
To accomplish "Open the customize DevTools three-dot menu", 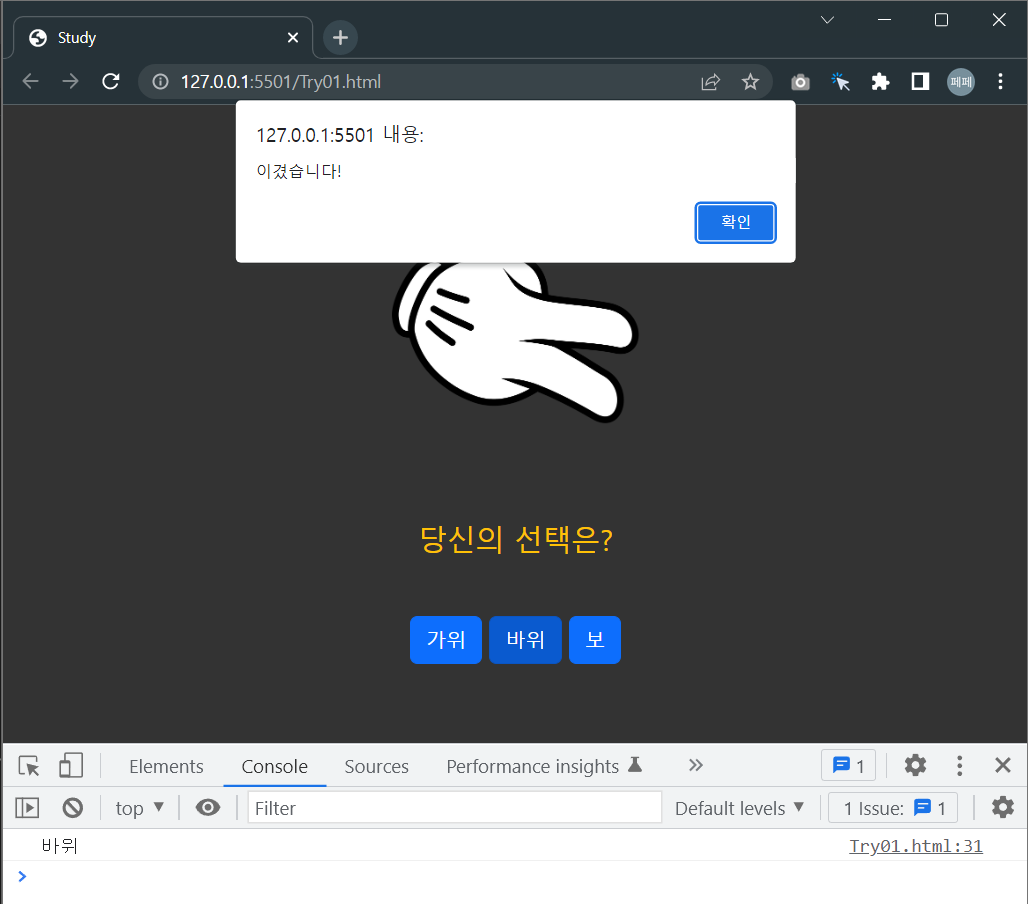I will pyautogui.click(x=959, y=765).
